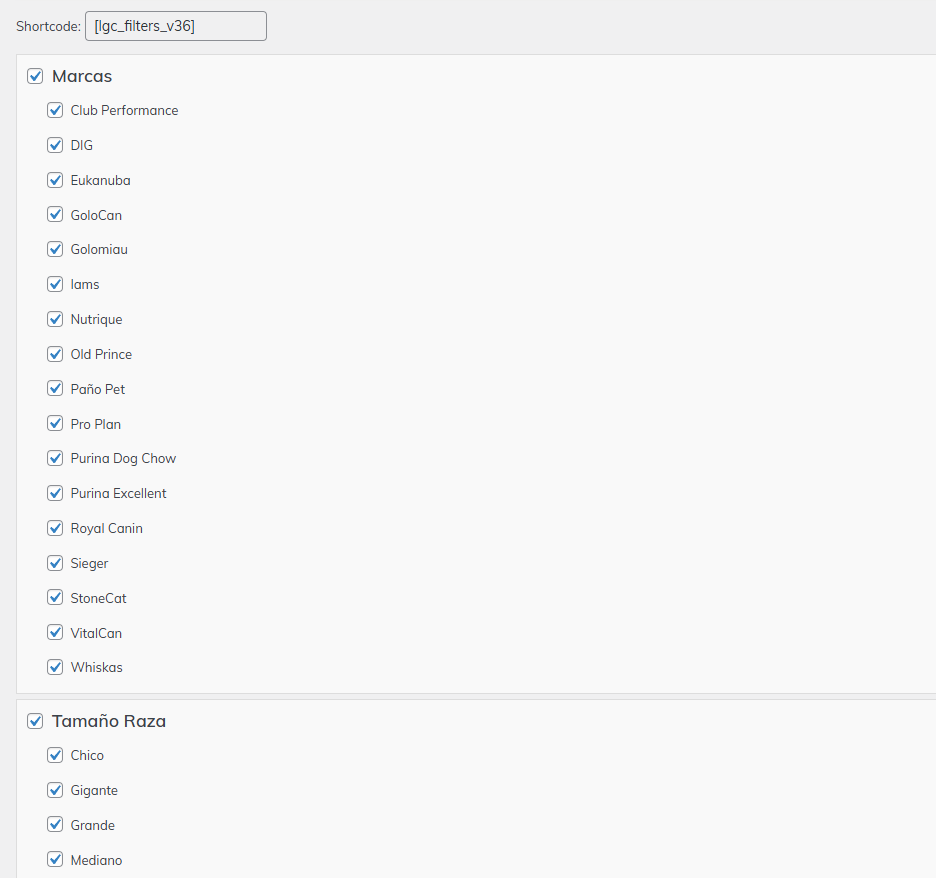Disable the GoloCan checkbox
Screen dimensions: 936x878
55,215
